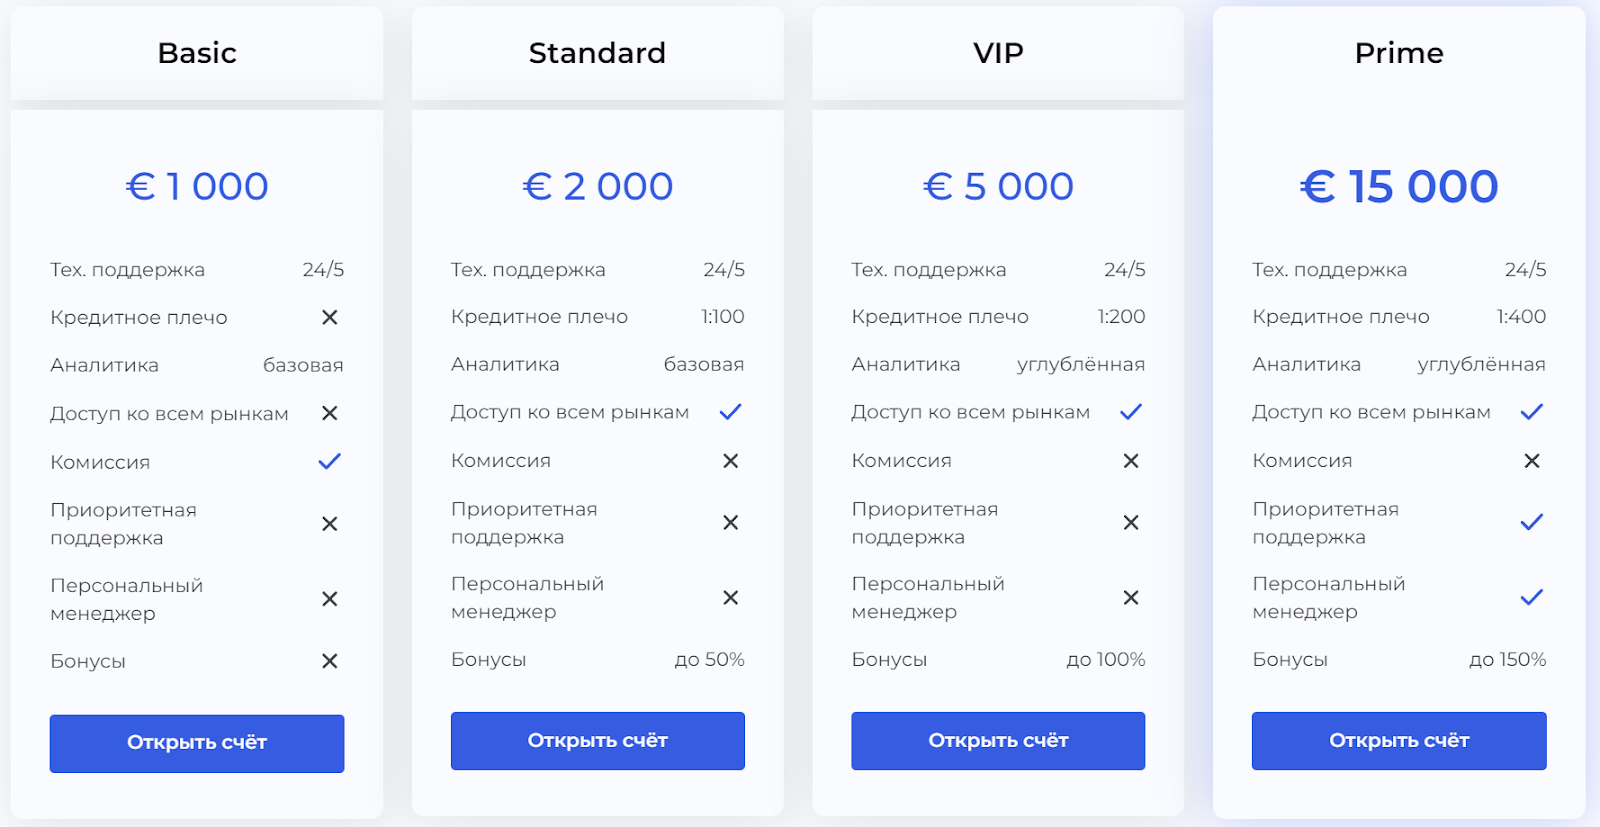Click the VIP plan € 5 000 price
This screenshot has height=827, width=1600.
tap(998, 186)
